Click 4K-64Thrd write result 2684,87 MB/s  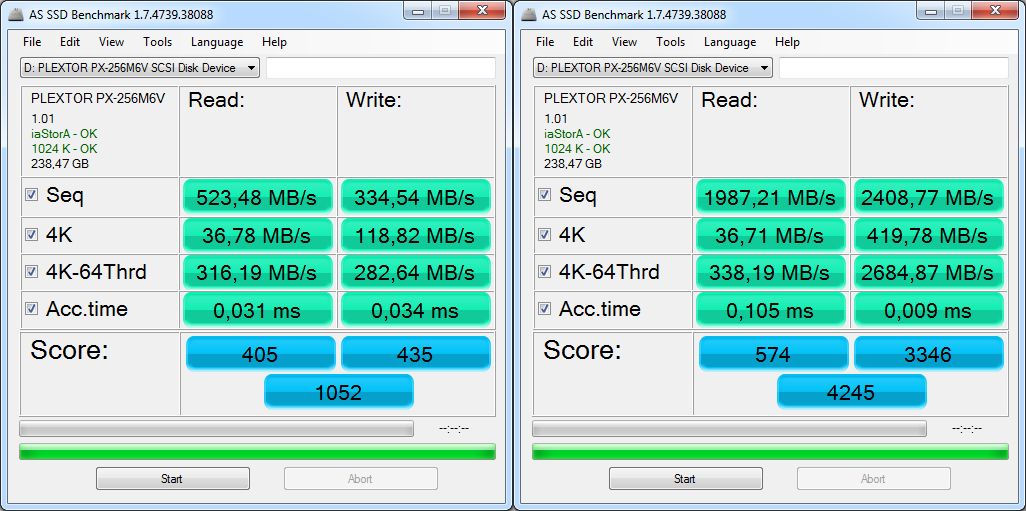[x=929, y=272]
